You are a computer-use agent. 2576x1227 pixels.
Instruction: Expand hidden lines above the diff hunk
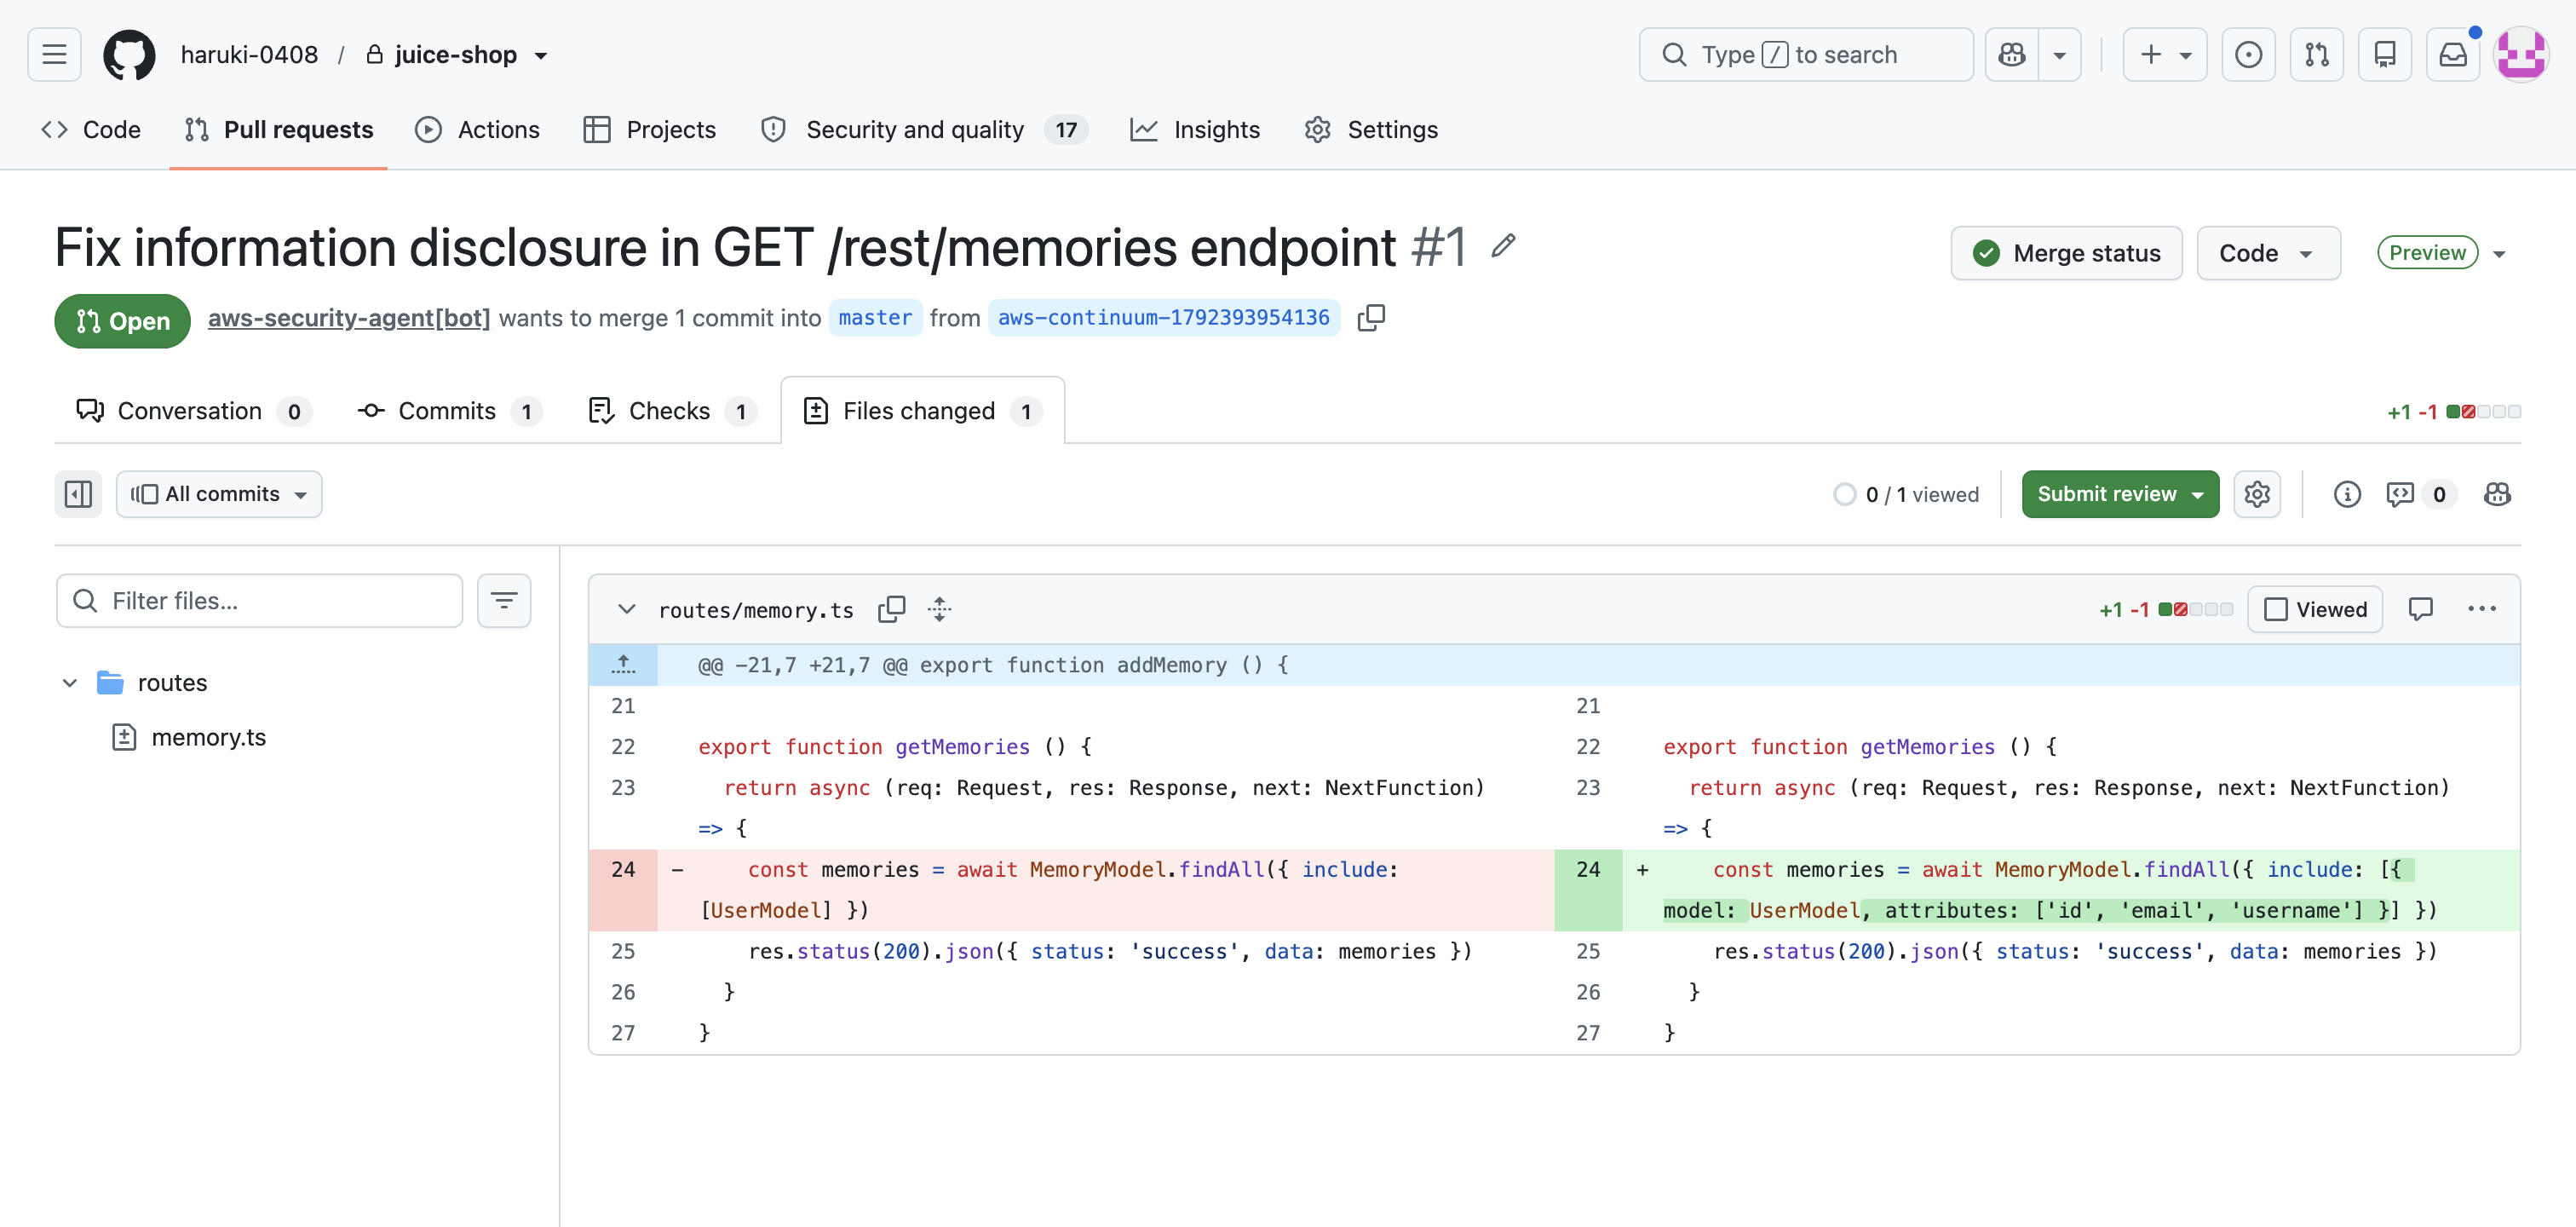pyautogui.click(x=623, y=665)
